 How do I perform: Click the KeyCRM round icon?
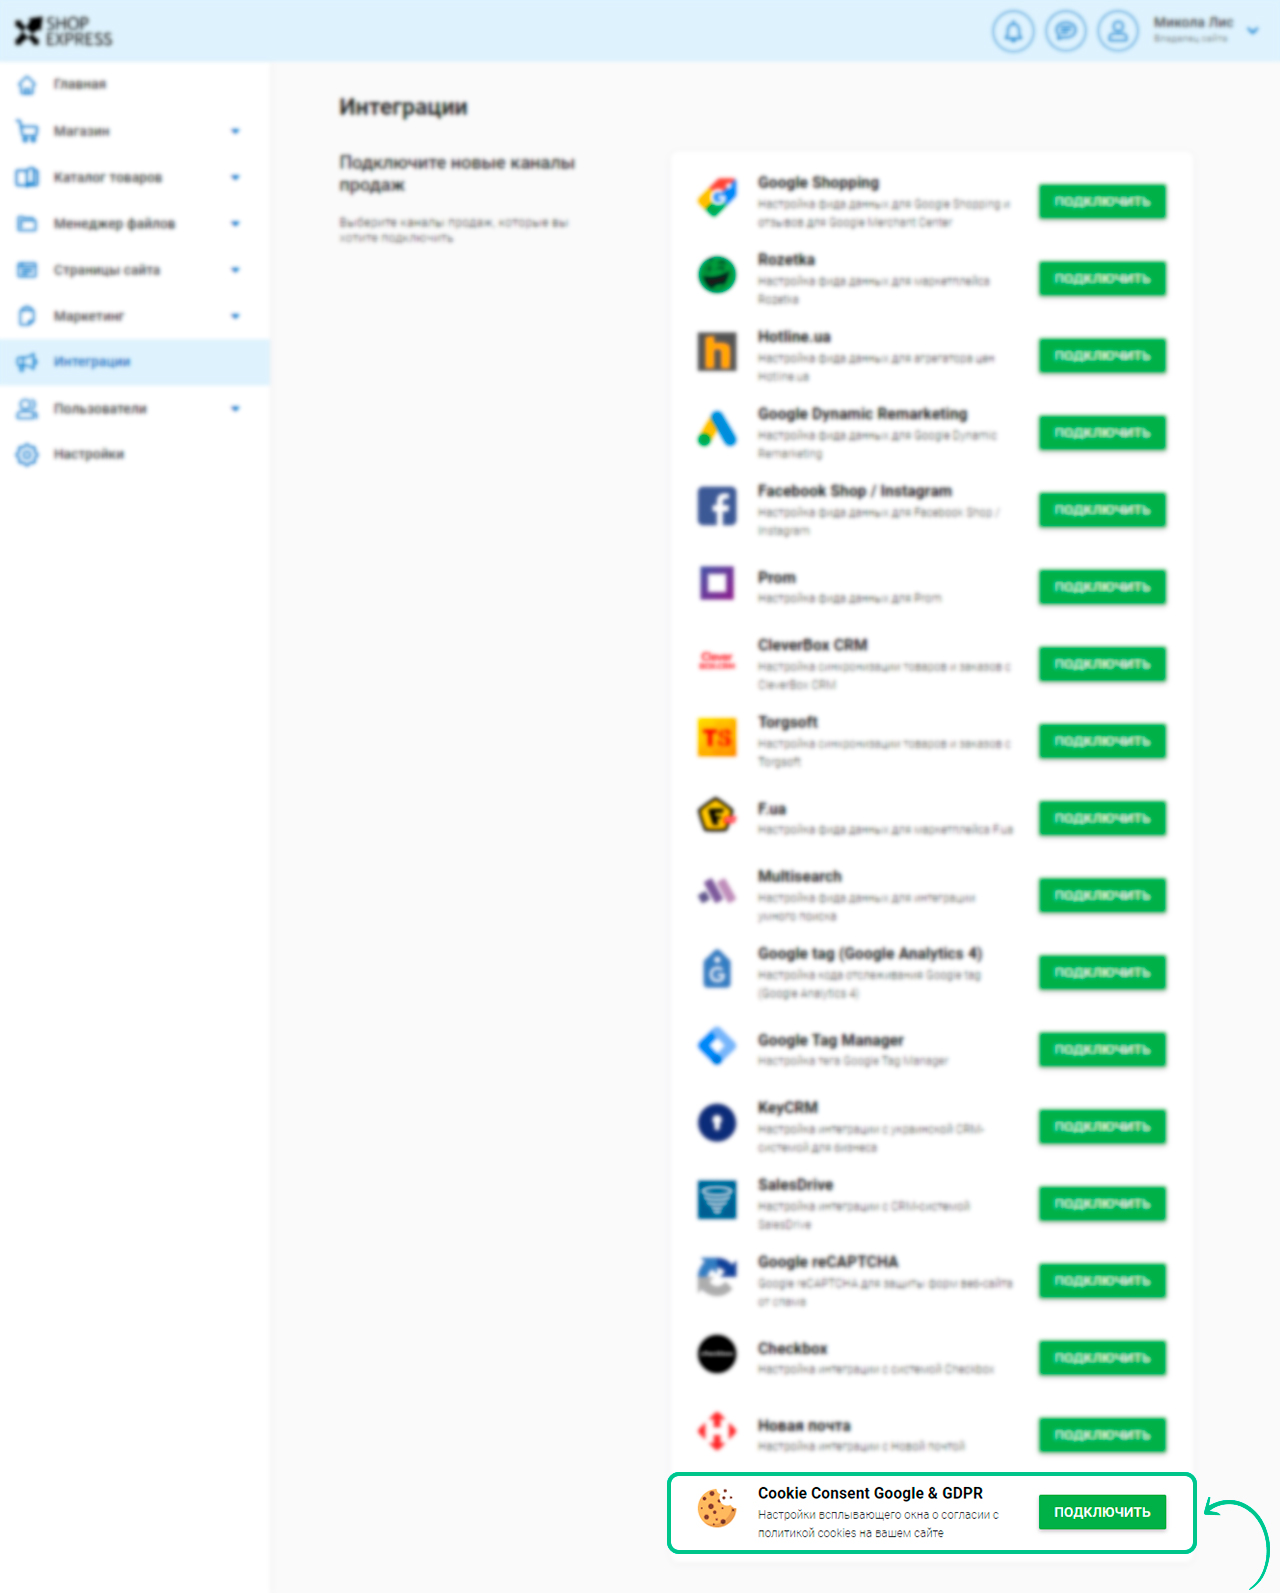click(x=717, y=1123)
